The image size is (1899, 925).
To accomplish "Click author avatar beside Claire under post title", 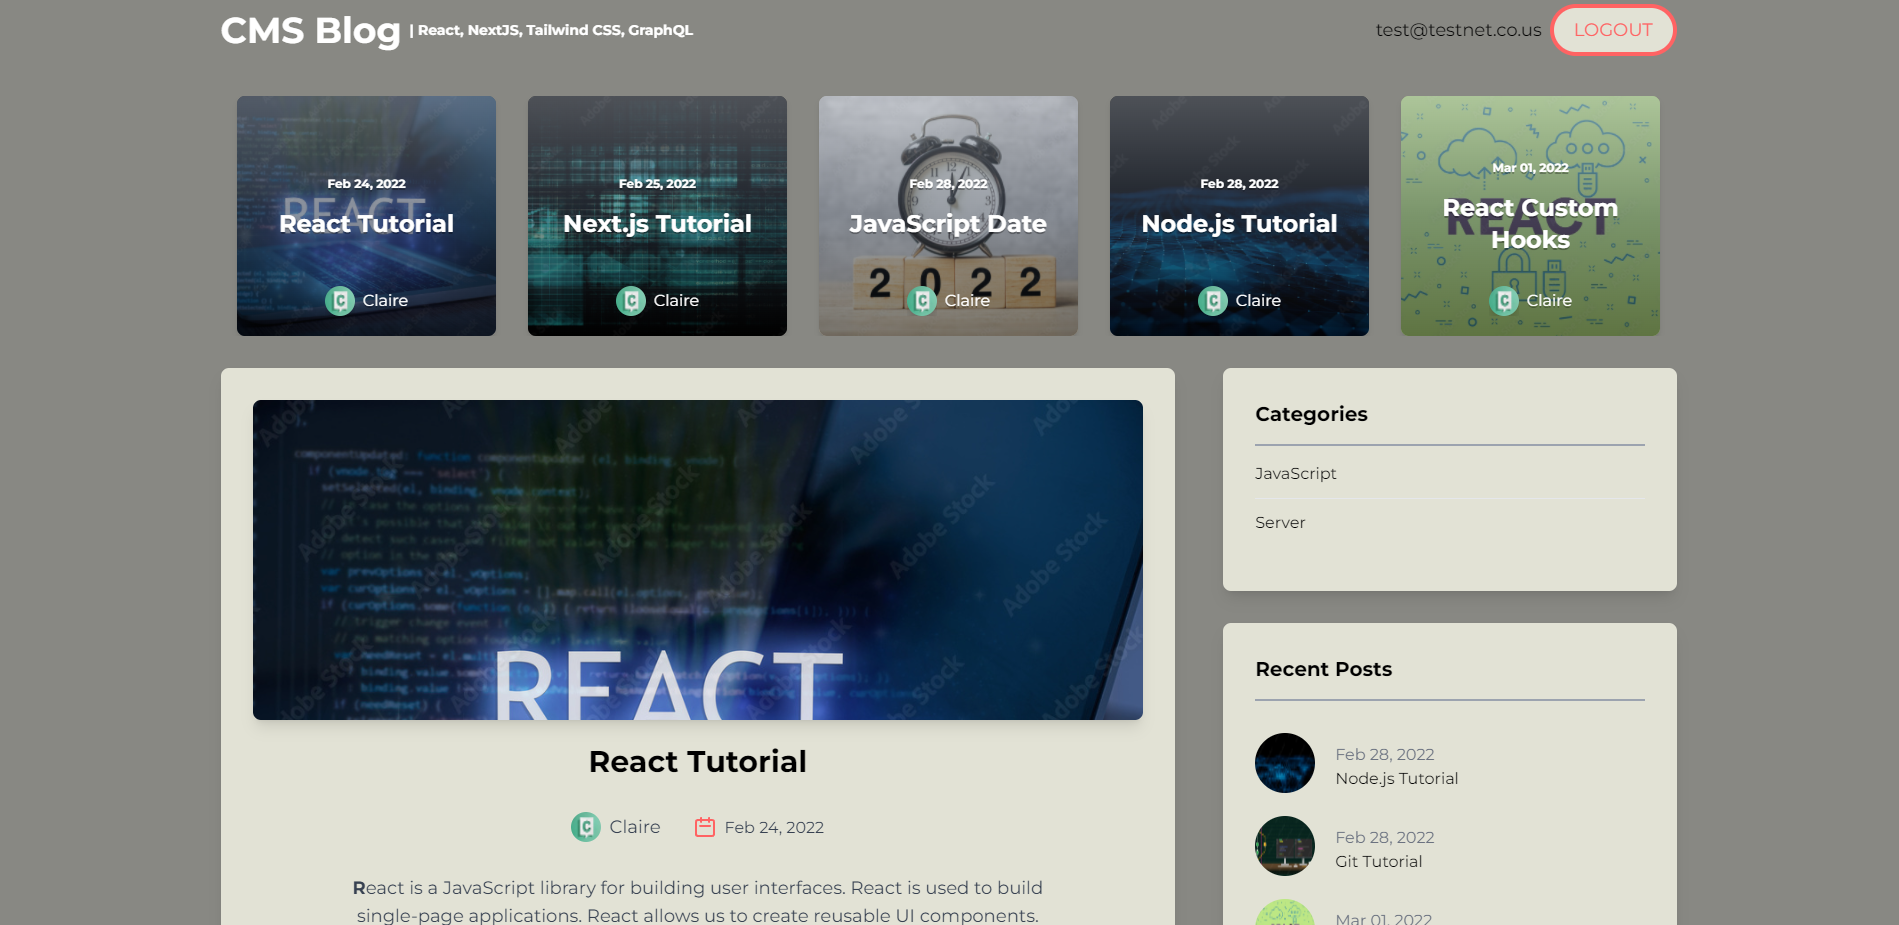I will pyautogui.click(x=586, y=827).
